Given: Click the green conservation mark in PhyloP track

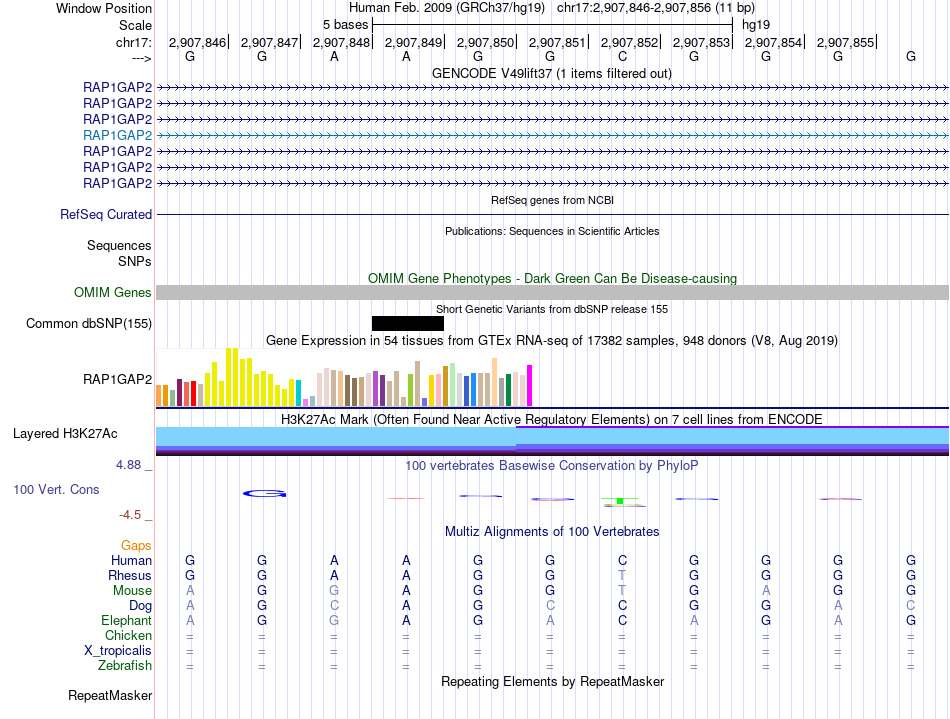Looking at the screenshot, I should point(620,501).
